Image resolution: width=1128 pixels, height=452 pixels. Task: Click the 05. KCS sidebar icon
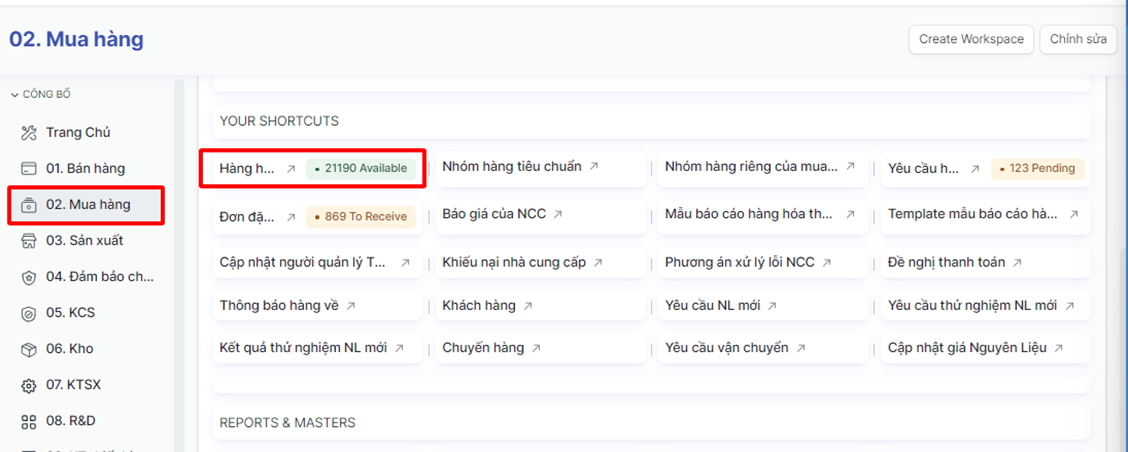[x=29, y=313]
